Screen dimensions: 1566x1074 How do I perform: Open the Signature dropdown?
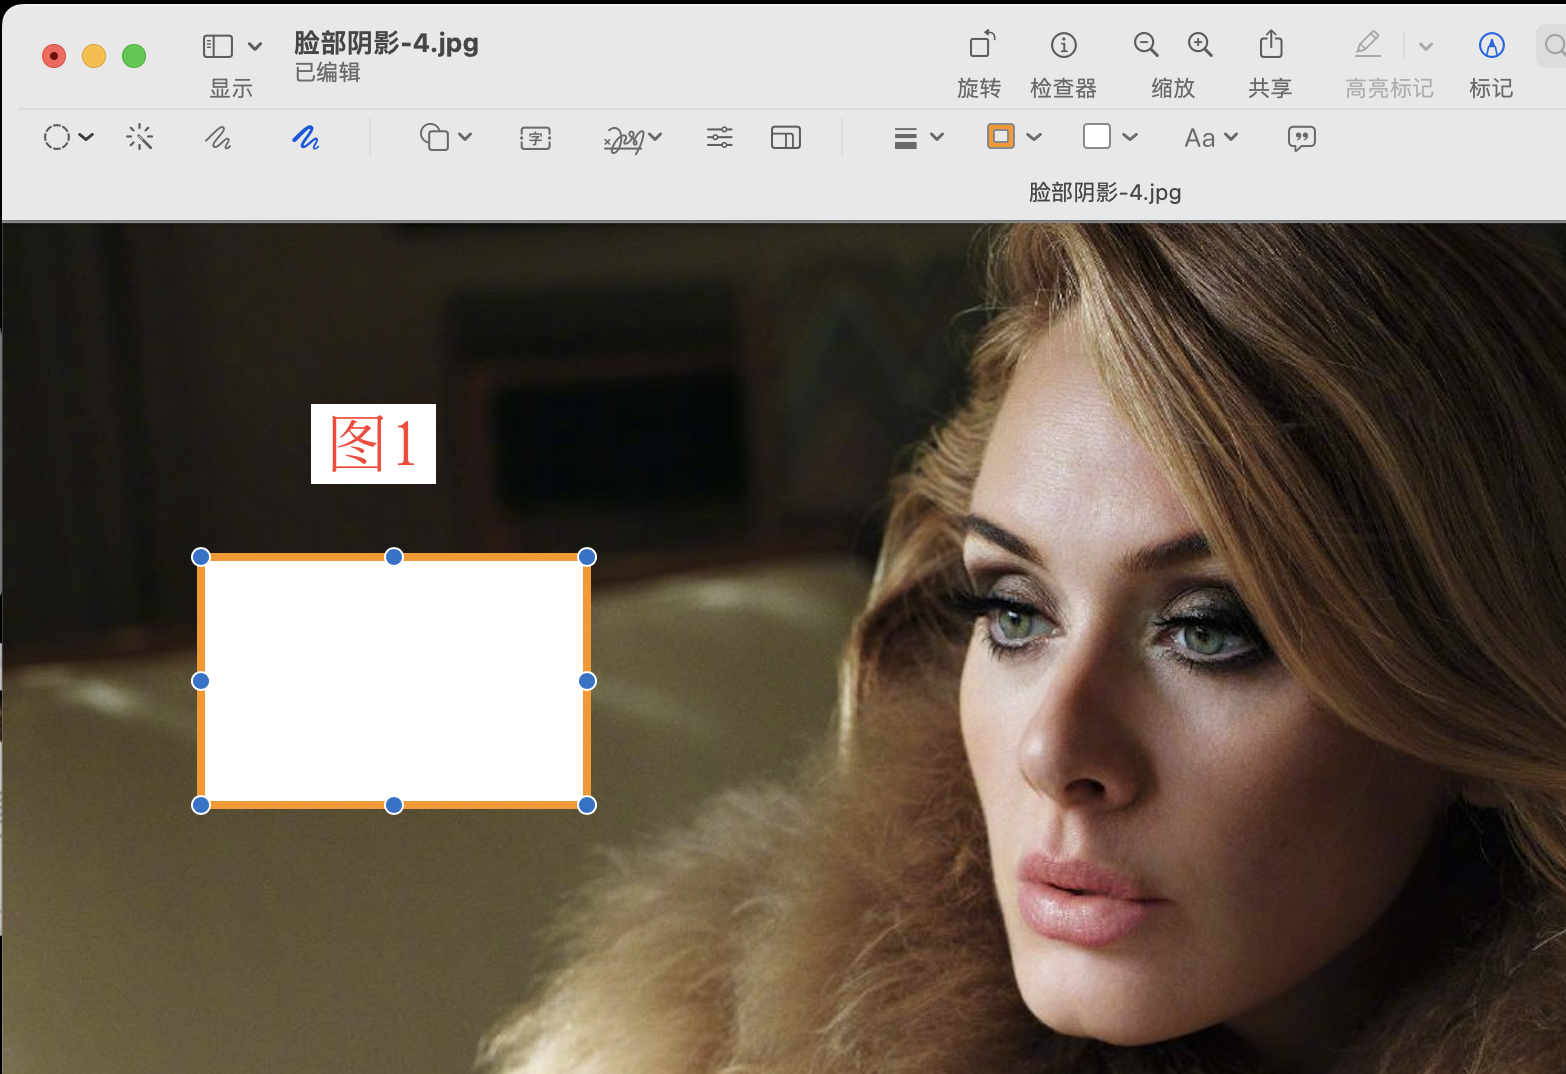click(633, 138)
